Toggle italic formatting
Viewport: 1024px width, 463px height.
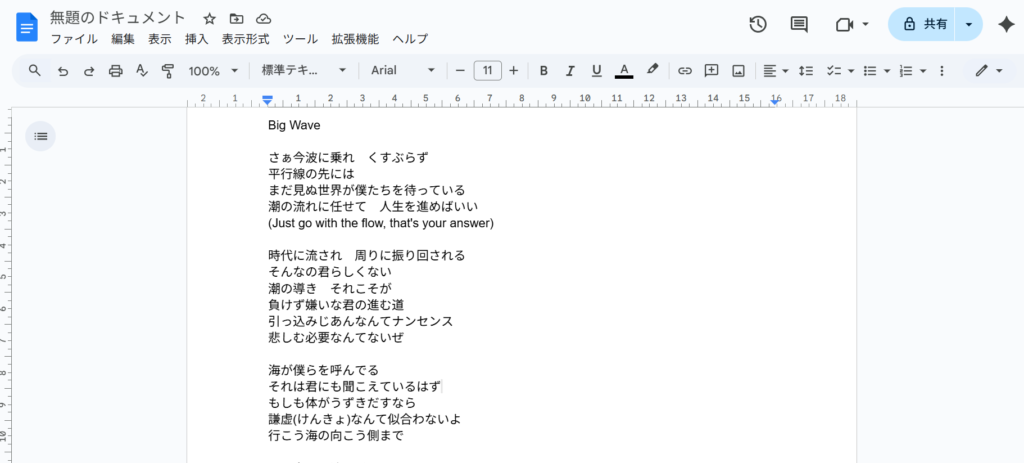click(x=570, y=71)
